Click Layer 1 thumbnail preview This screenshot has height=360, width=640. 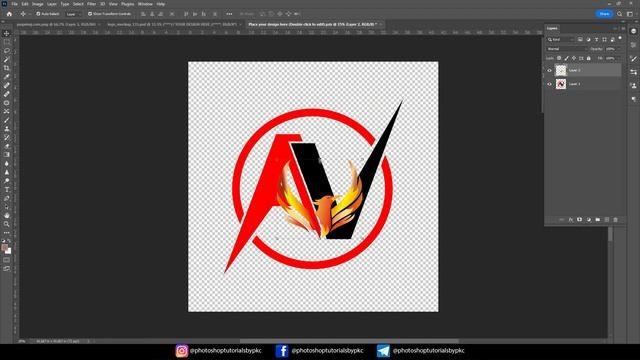click(561, 84)
